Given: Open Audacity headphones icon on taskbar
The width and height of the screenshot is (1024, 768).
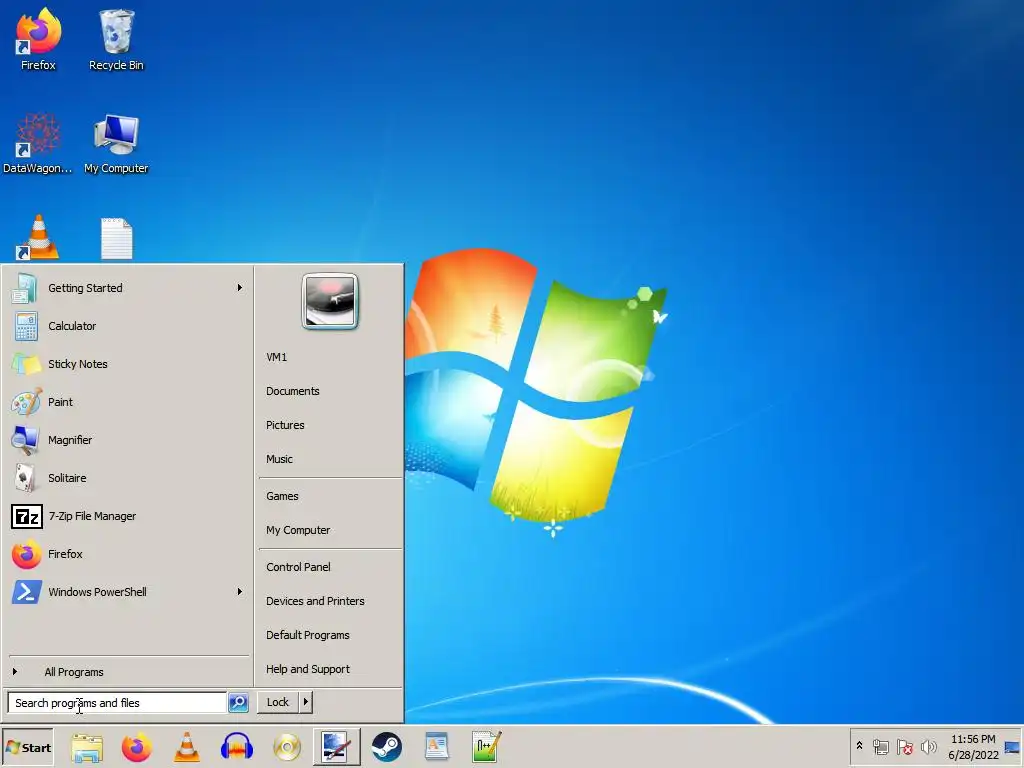Looking at the screenshot, I should coord(236,748).
